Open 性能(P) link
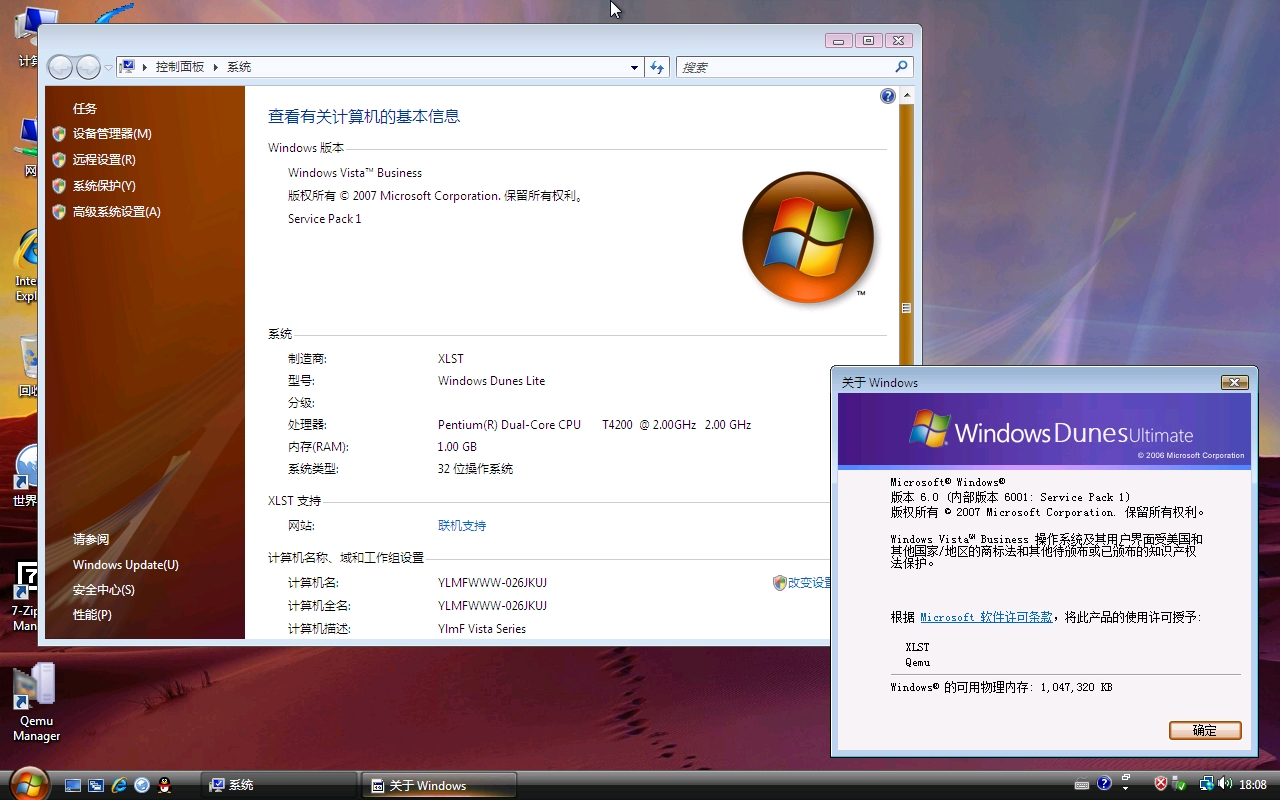1280x800 pixels. 92,615
